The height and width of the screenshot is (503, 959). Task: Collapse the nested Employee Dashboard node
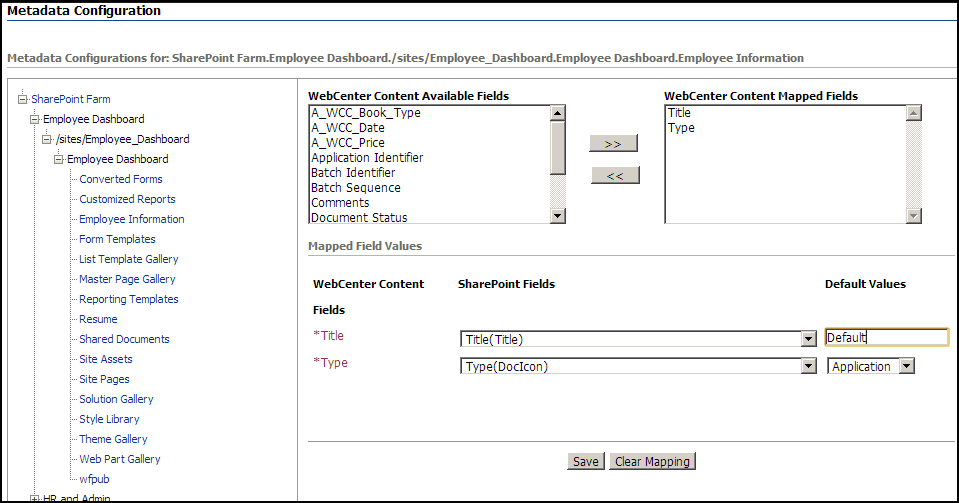click(x=59, y=160)
